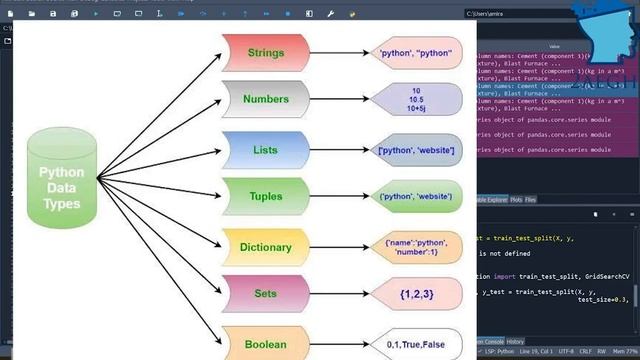Click the ('python', 'website') tuple example
Image resolution: width=640 pixels, height=360 pixels.
click(416, 196)
